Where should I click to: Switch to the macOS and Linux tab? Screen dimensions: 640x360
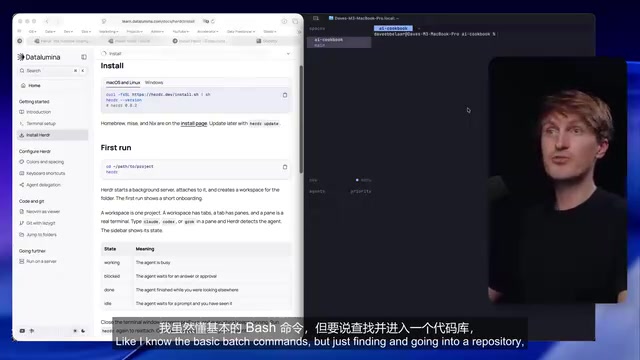coord(123,82)
